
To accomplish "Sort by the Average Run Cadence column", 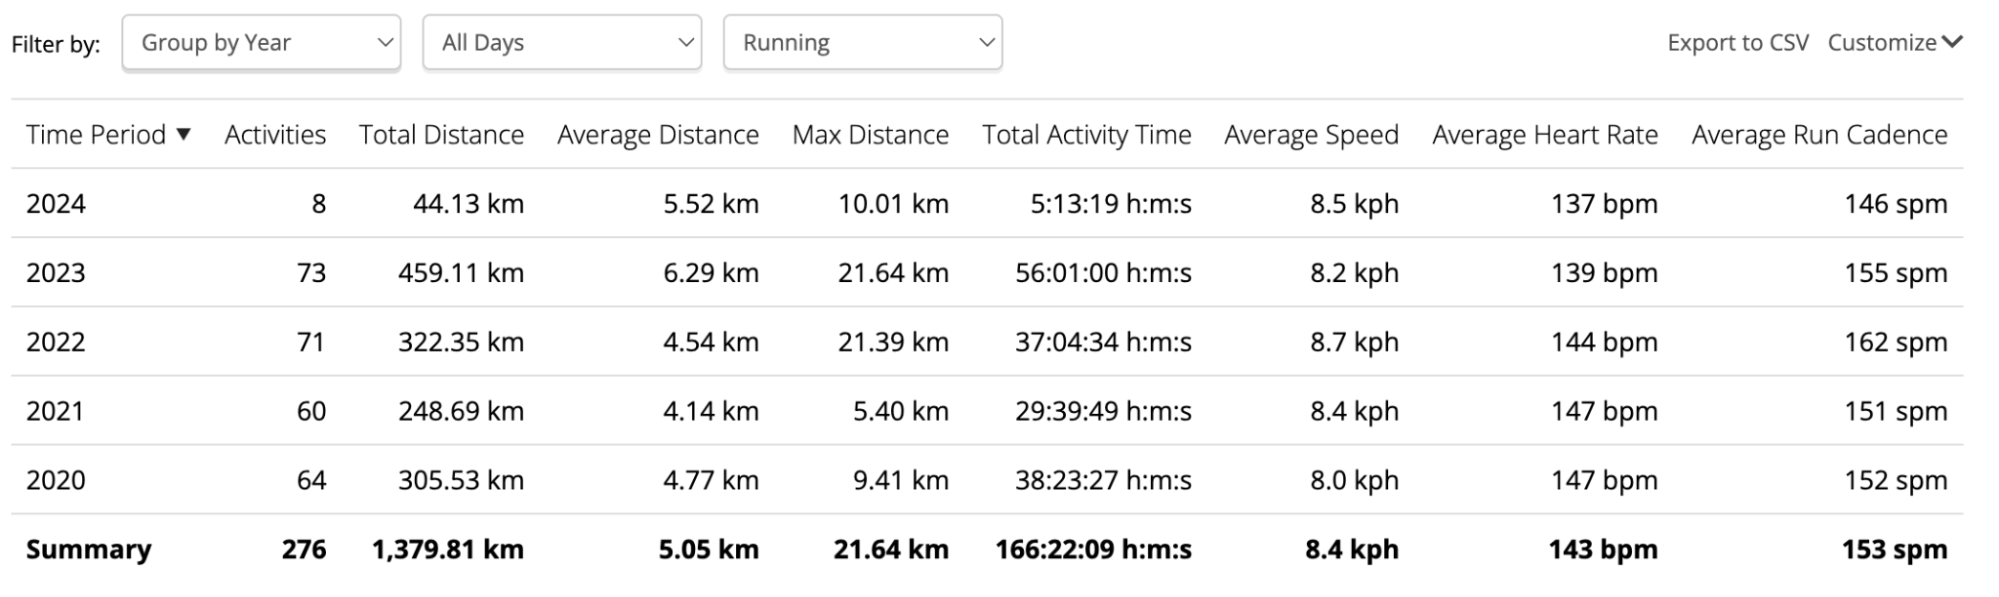I will point(1819,135).
